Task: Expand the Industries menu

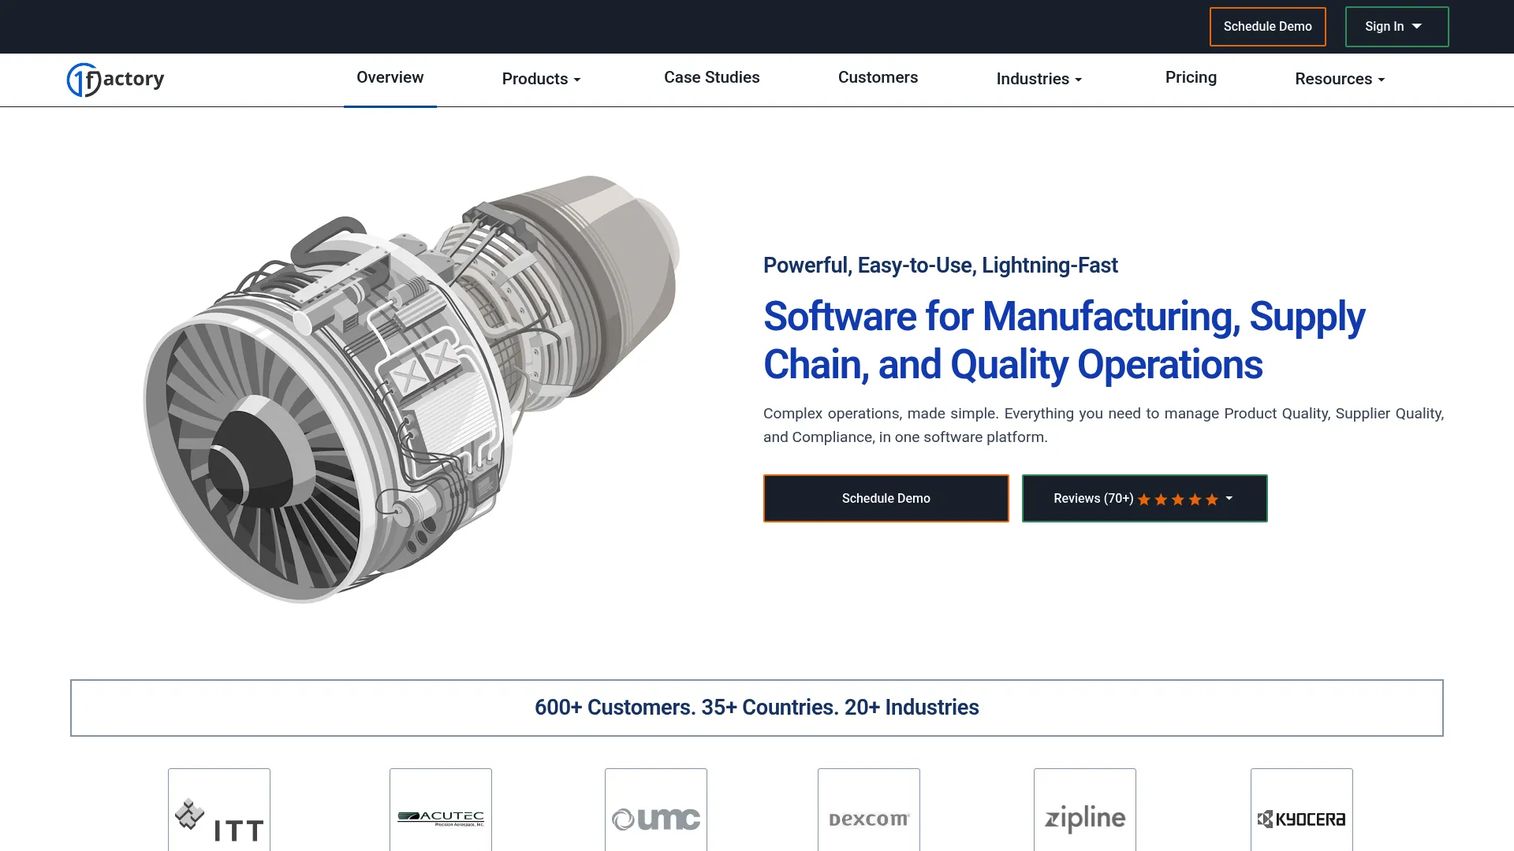Action: pyautogui.click(x=1039, y=79)
